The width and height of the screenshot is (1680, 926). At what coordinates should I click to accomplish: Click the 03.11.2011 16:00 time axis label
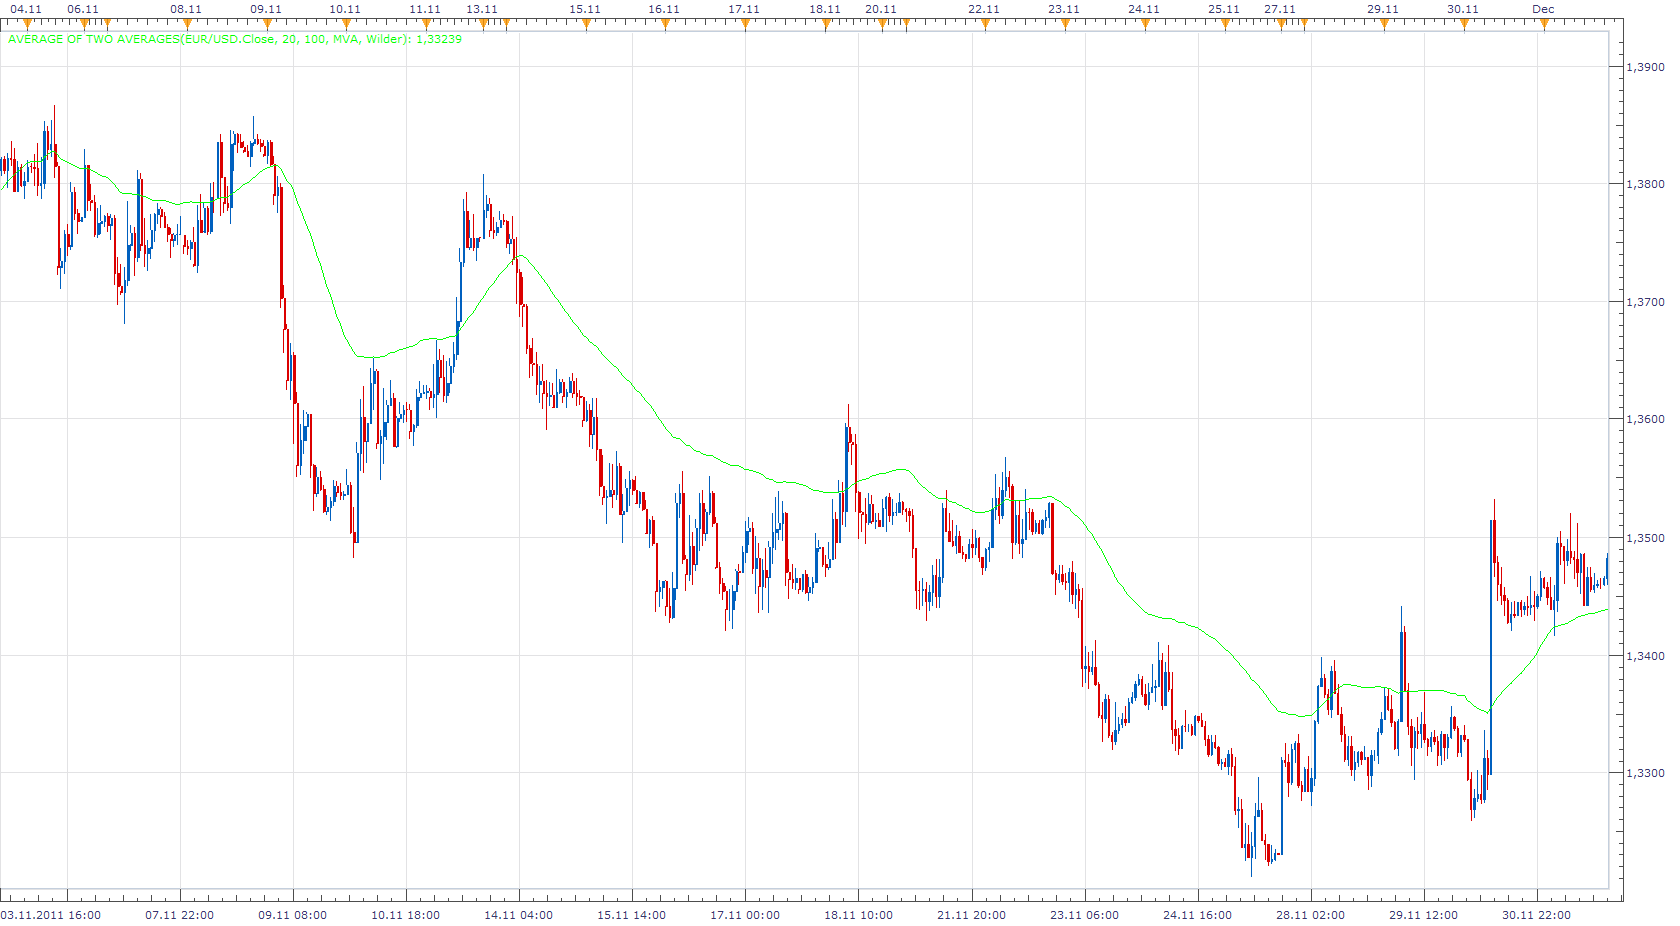51,915
